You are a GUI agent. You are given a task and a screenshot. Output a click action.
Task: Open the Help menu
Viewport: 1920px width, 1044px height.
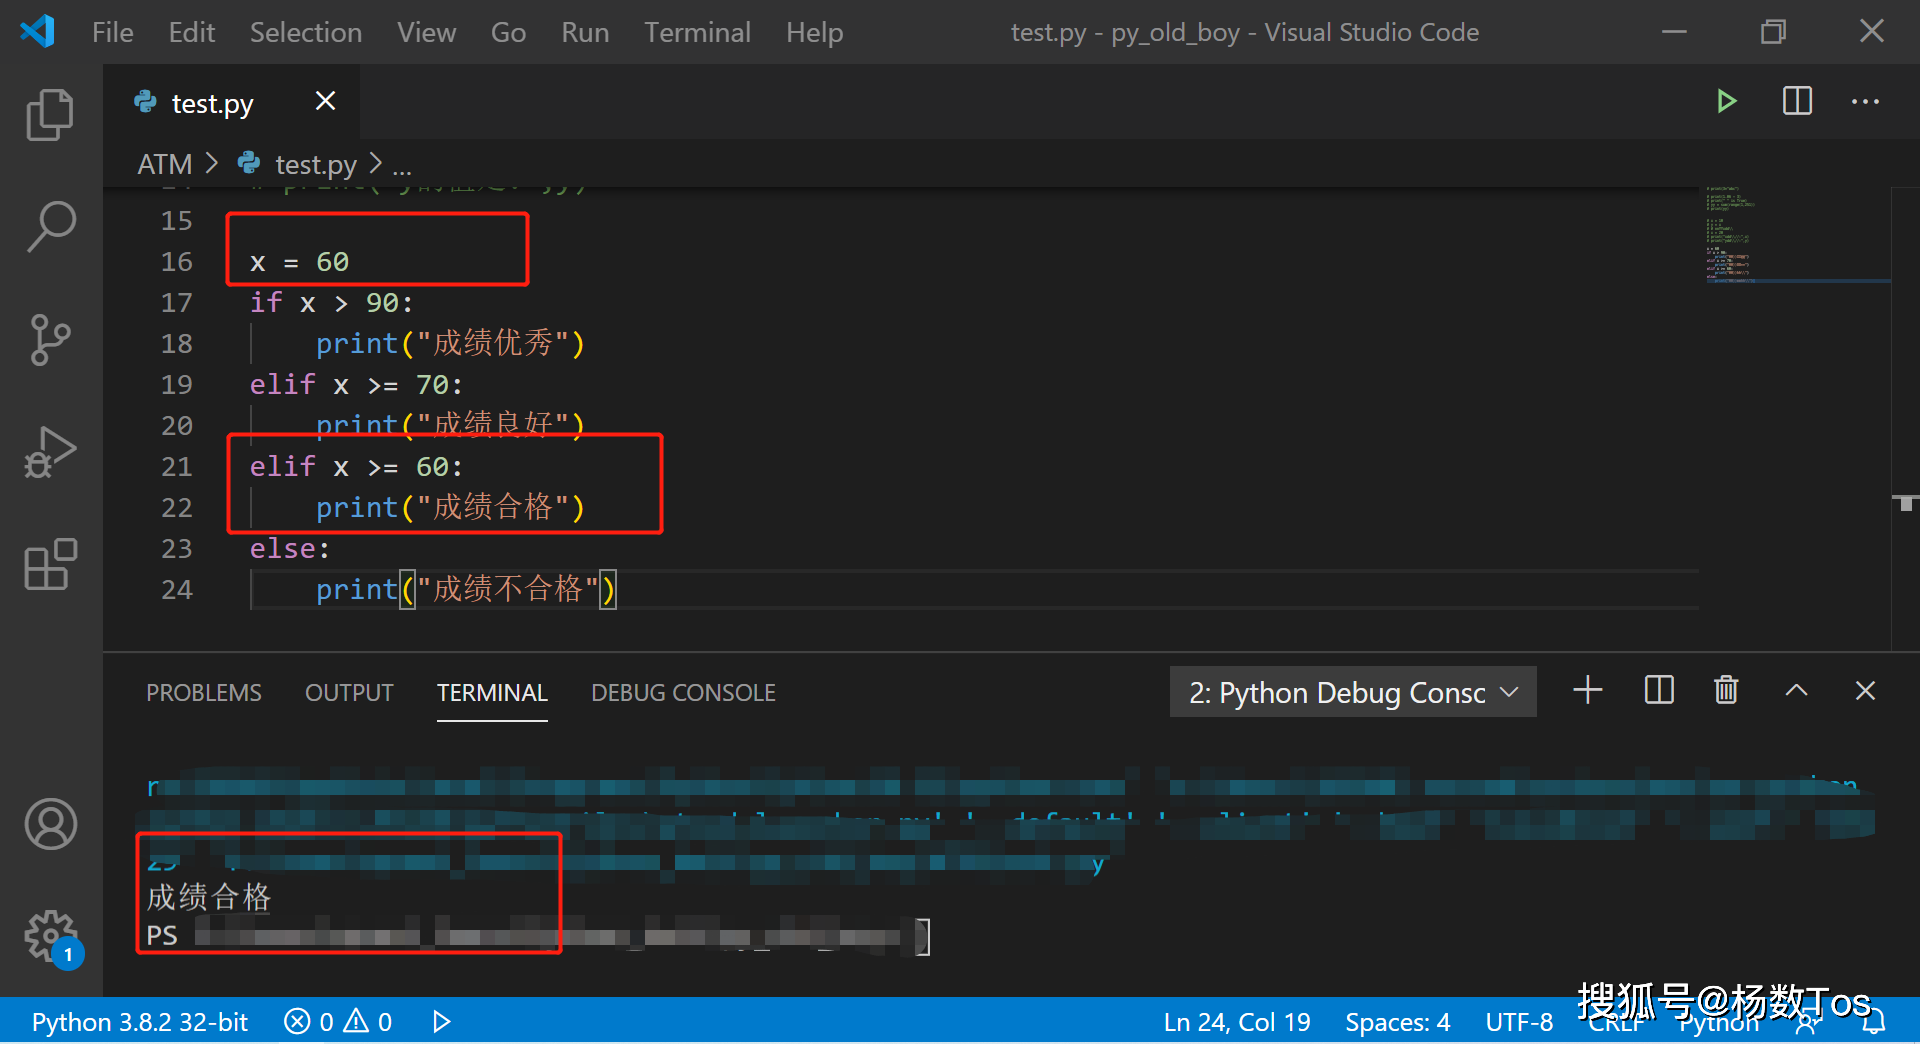tap(814, 32)
